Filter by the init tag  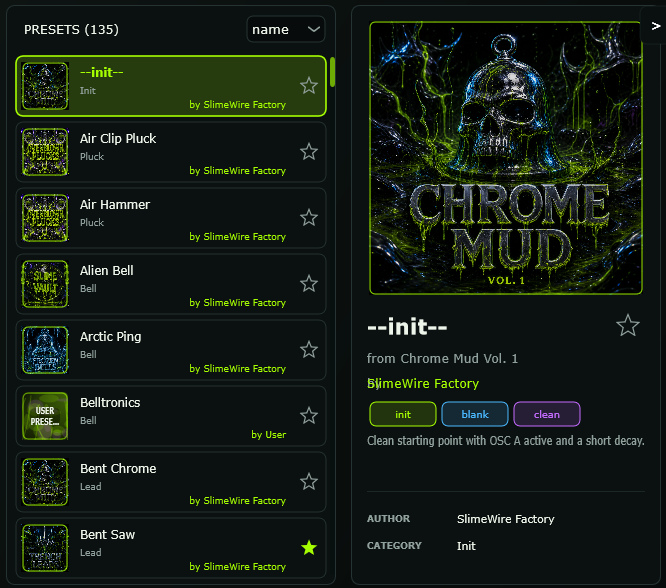click(x=403, y=414)
